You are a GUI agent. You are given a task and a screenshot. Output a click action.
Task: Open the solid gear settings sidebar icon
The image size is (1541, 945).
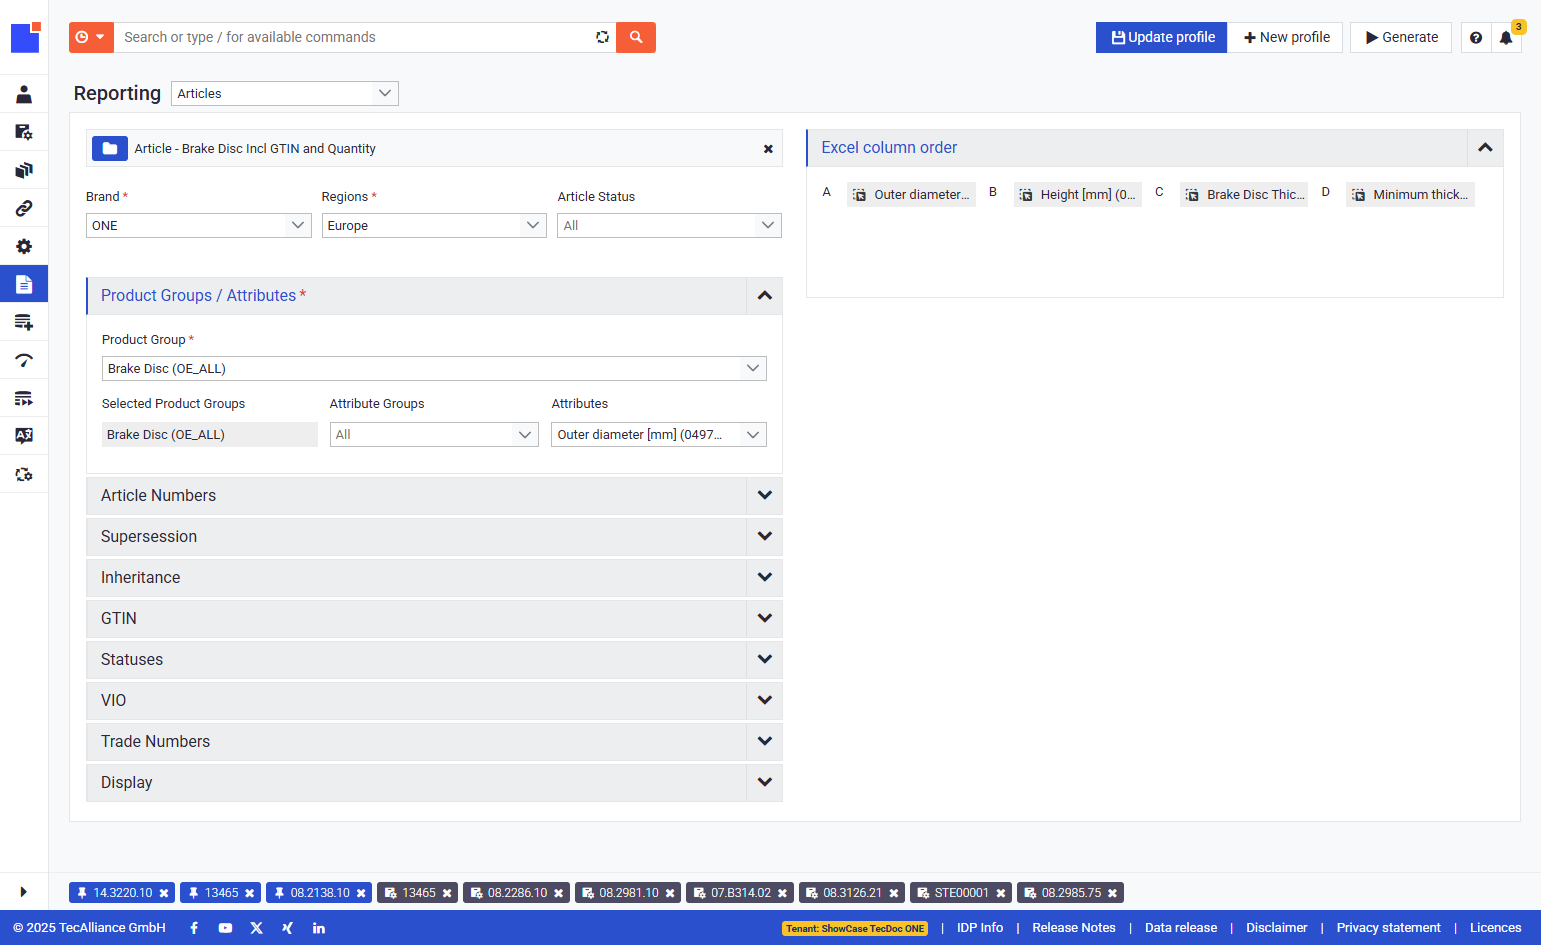pos(24,246)
